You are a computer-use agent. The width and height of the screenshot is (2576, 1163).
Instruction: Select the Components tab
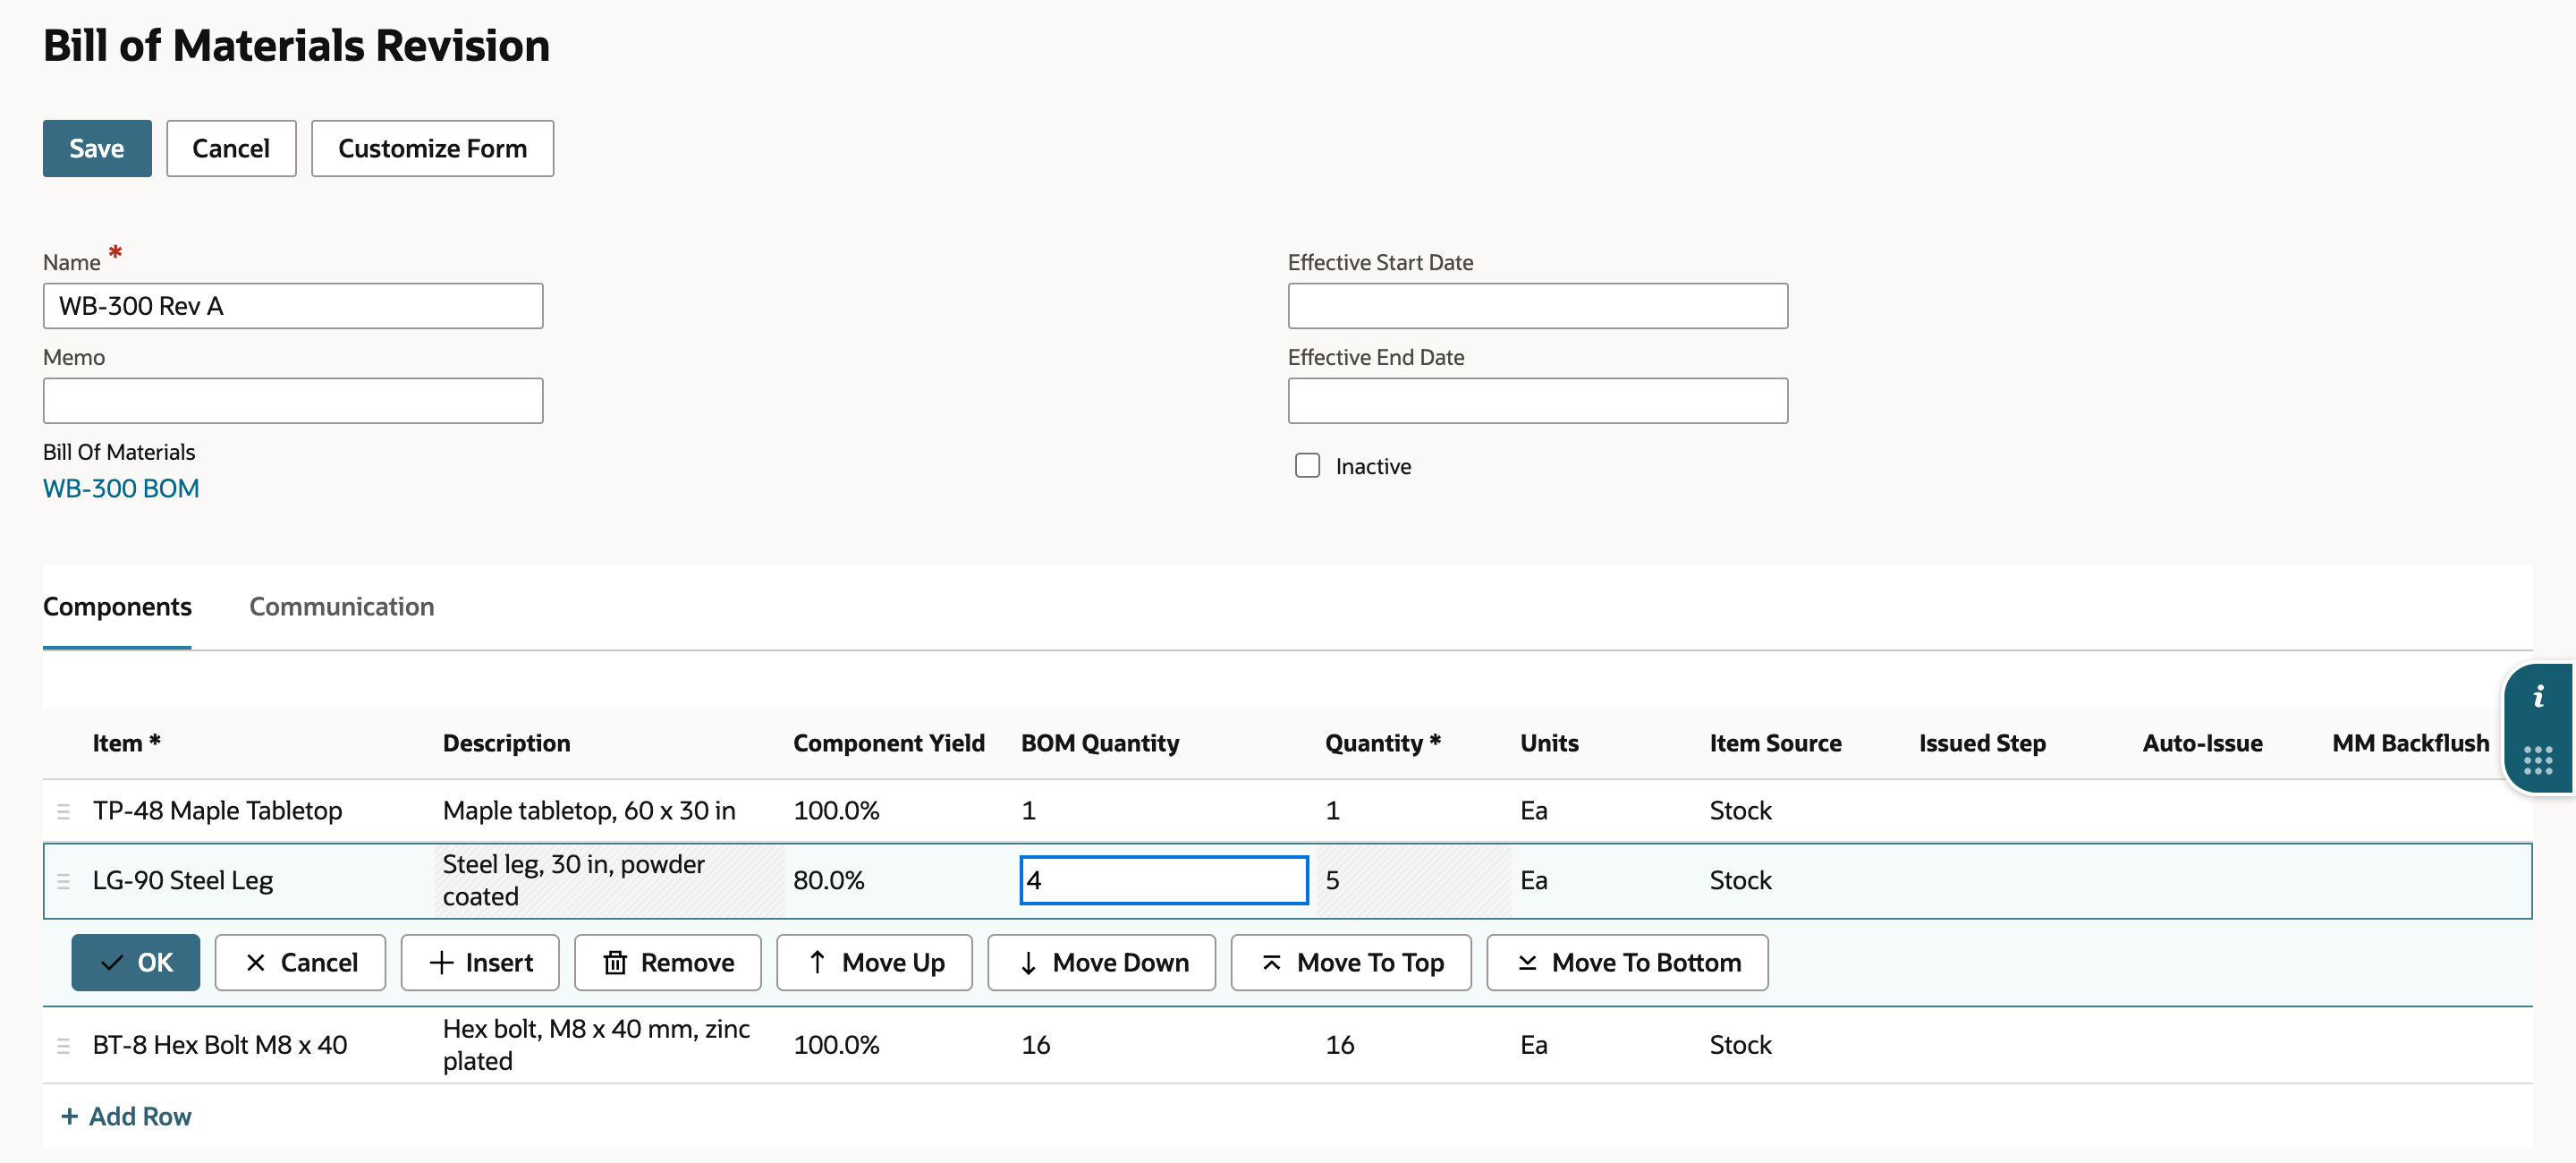pos(117,606)
